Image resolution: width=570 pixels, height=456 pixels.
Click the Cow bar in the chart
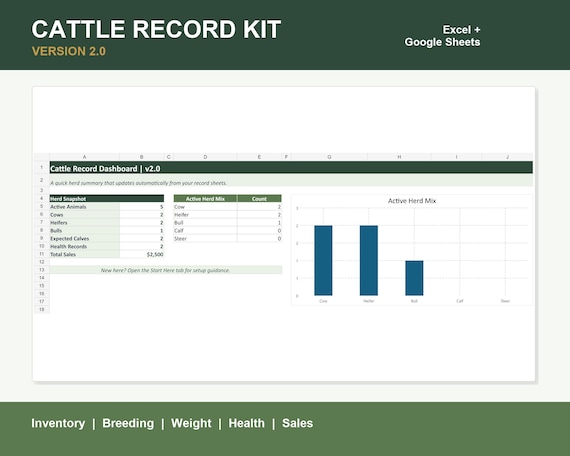point(323,260)
